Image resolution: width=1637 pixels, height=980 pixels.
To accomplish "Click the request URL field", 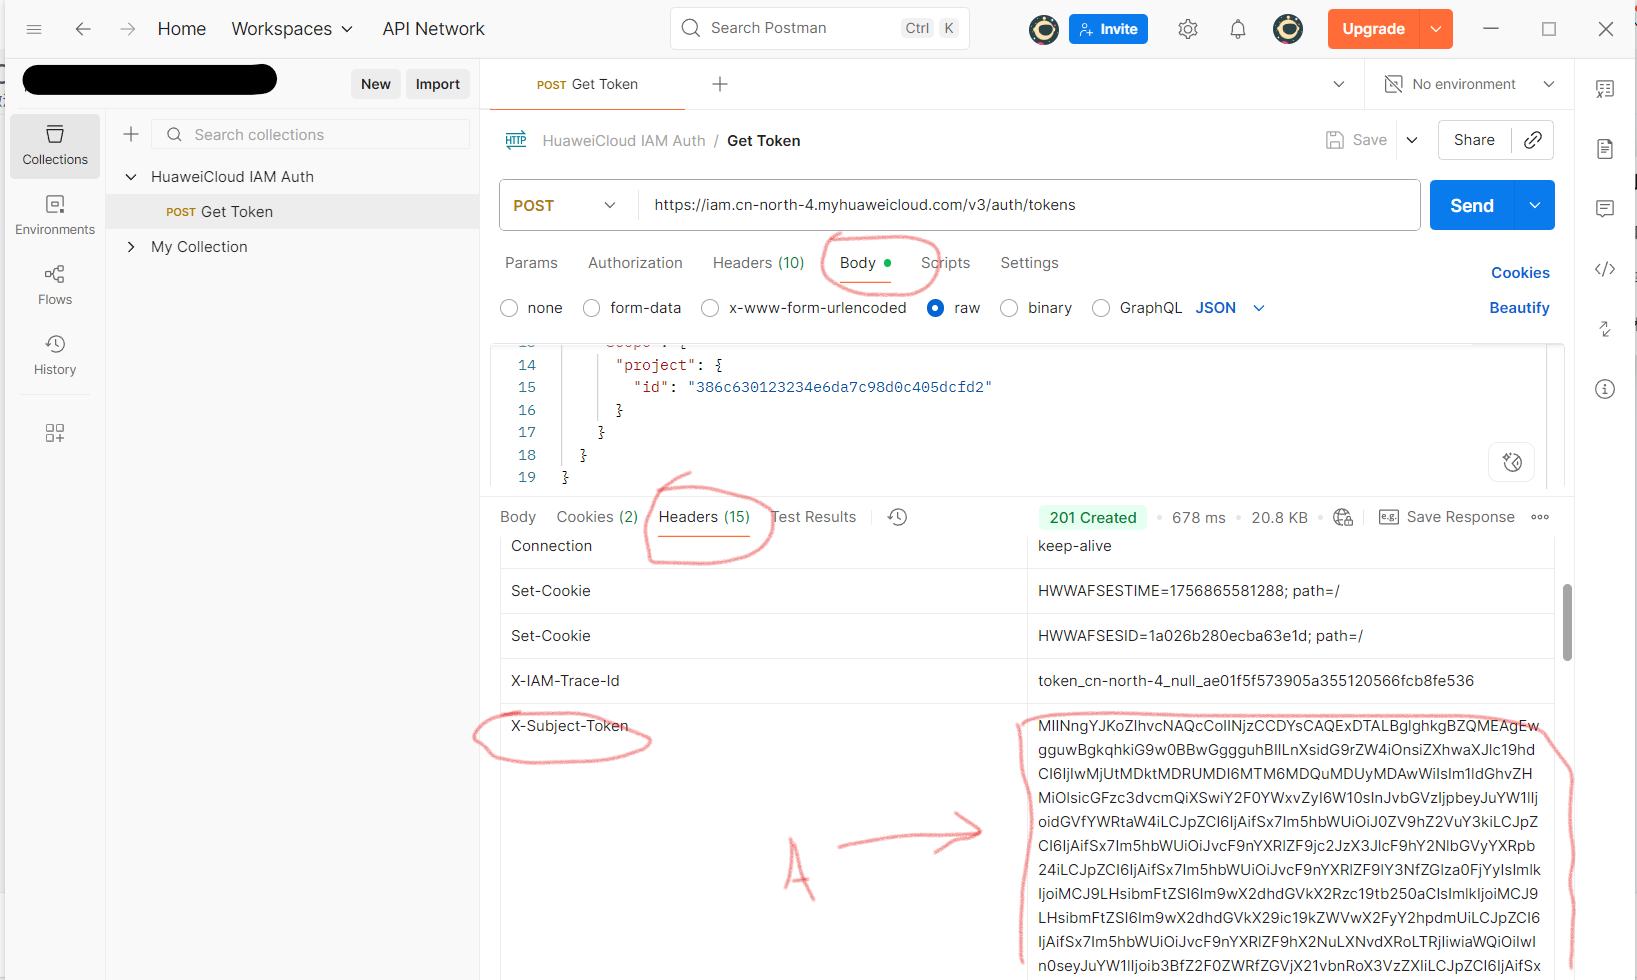I will click(x=1028, y=205).
